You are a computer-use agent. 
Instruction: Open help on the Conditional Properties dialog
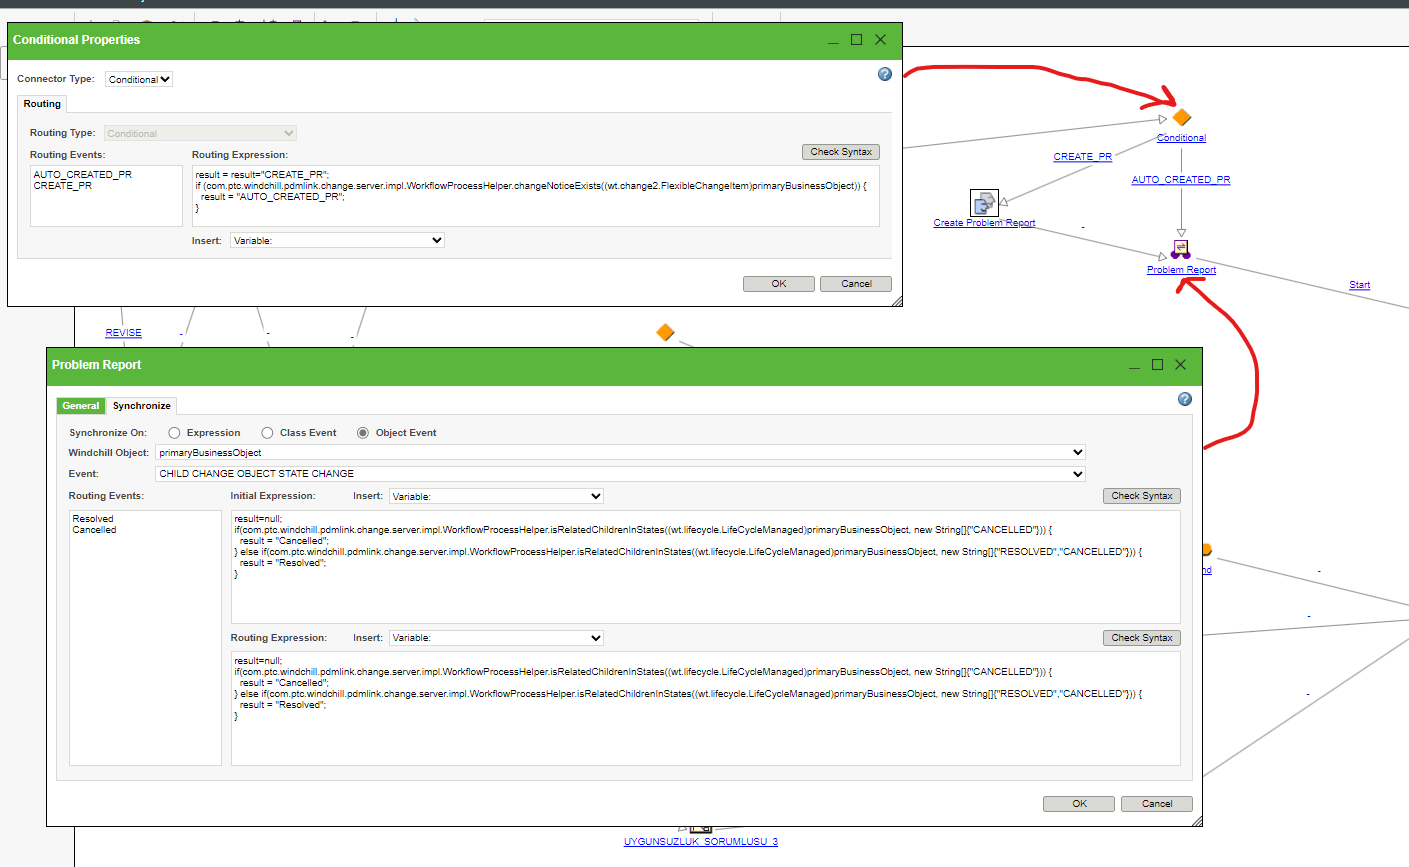coord(884,74)
